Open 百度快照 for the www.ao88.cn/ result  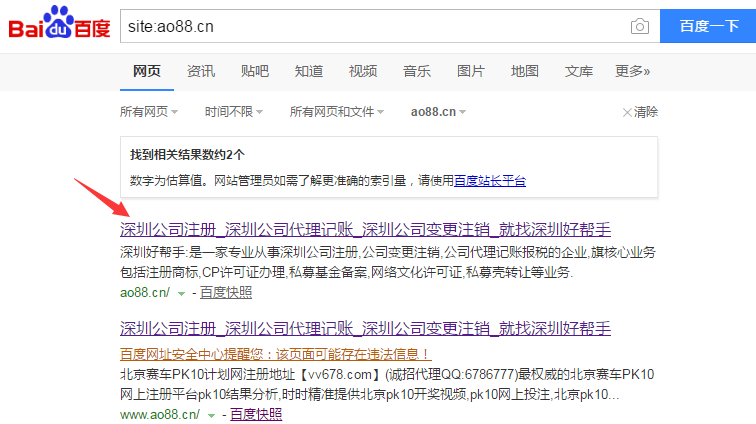(x=256, y=414)
